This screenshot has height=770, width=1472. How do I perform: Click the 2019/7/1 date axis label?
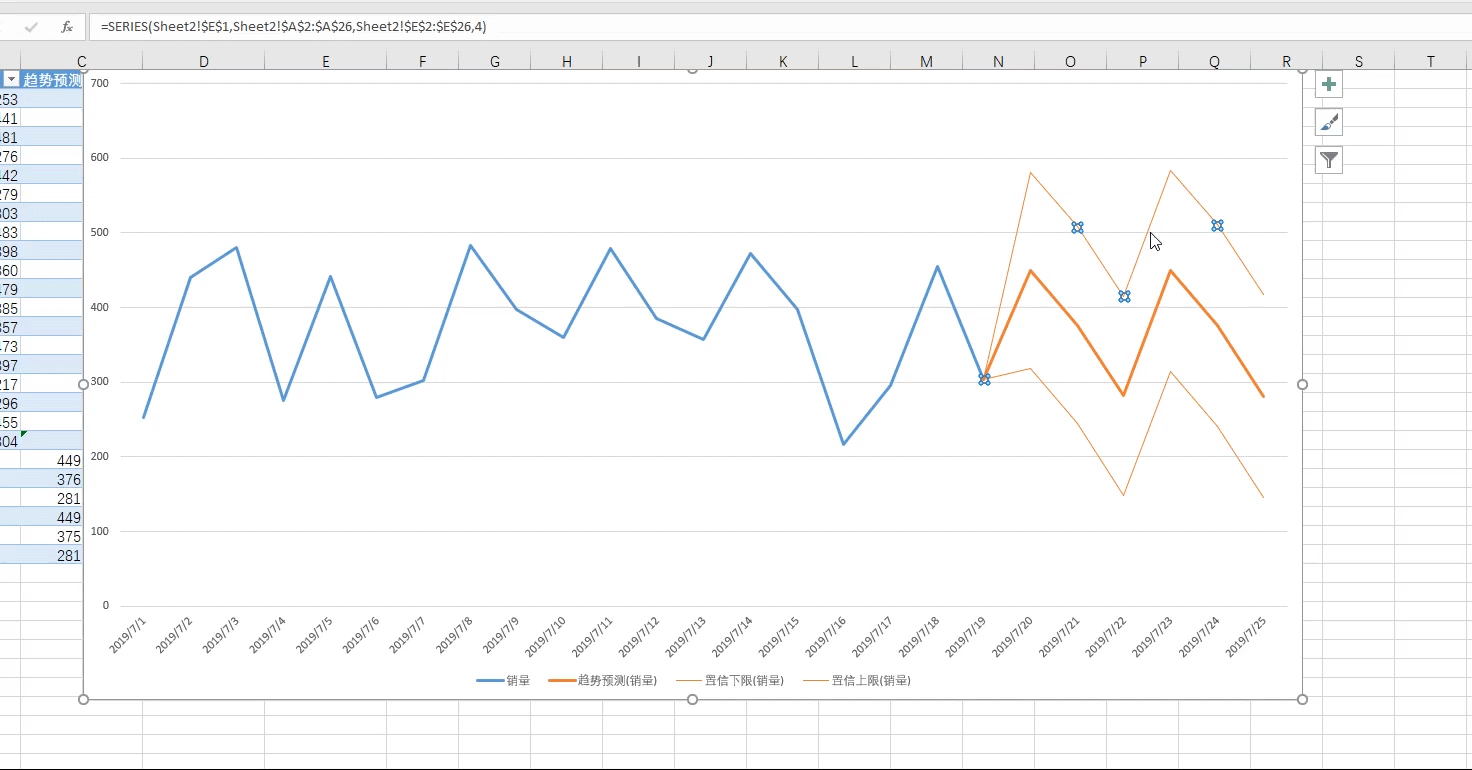click(128, 635)
